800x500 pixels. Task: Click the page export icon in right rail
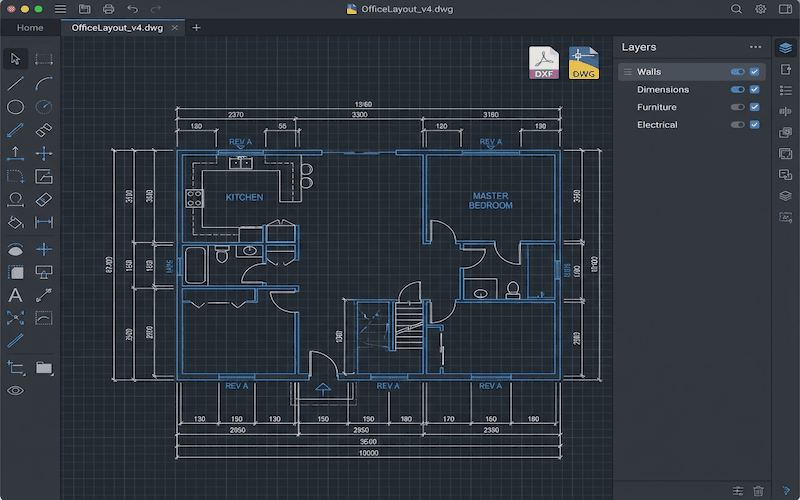(x=786, y=69)
